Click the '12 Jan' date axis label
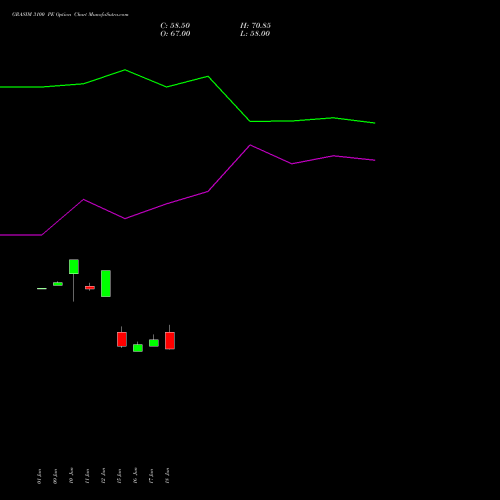The width and height of the screenshot is (500, 500). (103, 476)
